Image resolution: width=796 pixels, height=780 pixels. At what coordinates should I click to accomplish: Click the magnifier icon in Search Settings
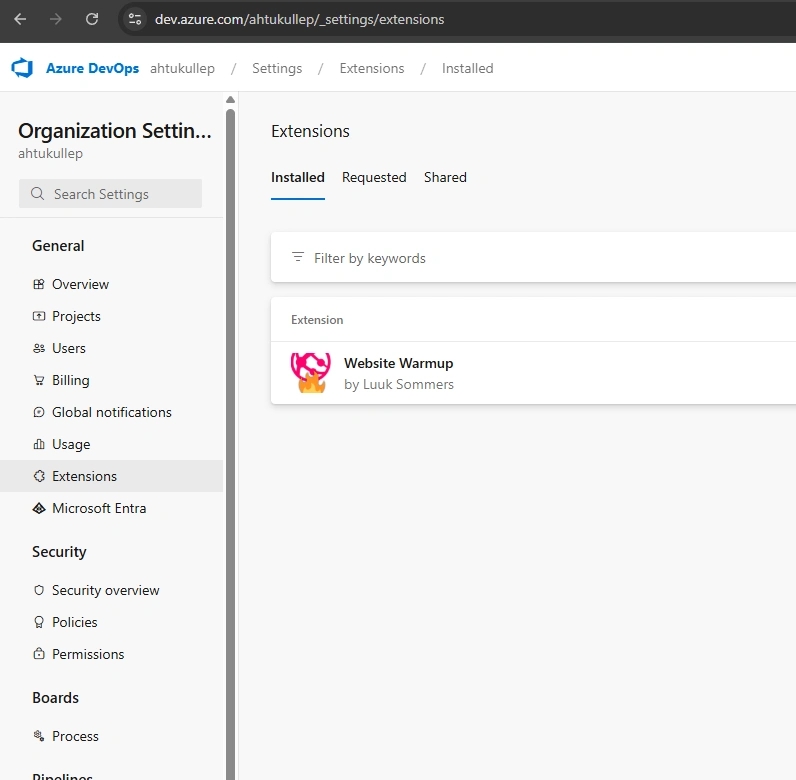(x=38, y=193)
